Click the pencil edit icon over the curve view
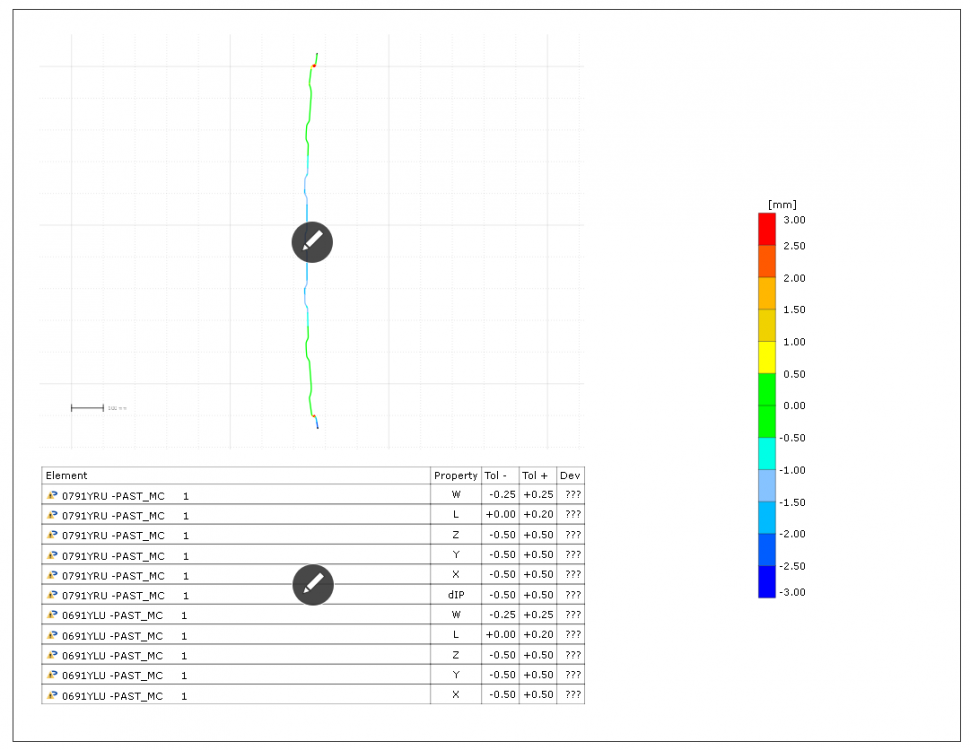This screenshot has height=750, width=970. (312, 242)
